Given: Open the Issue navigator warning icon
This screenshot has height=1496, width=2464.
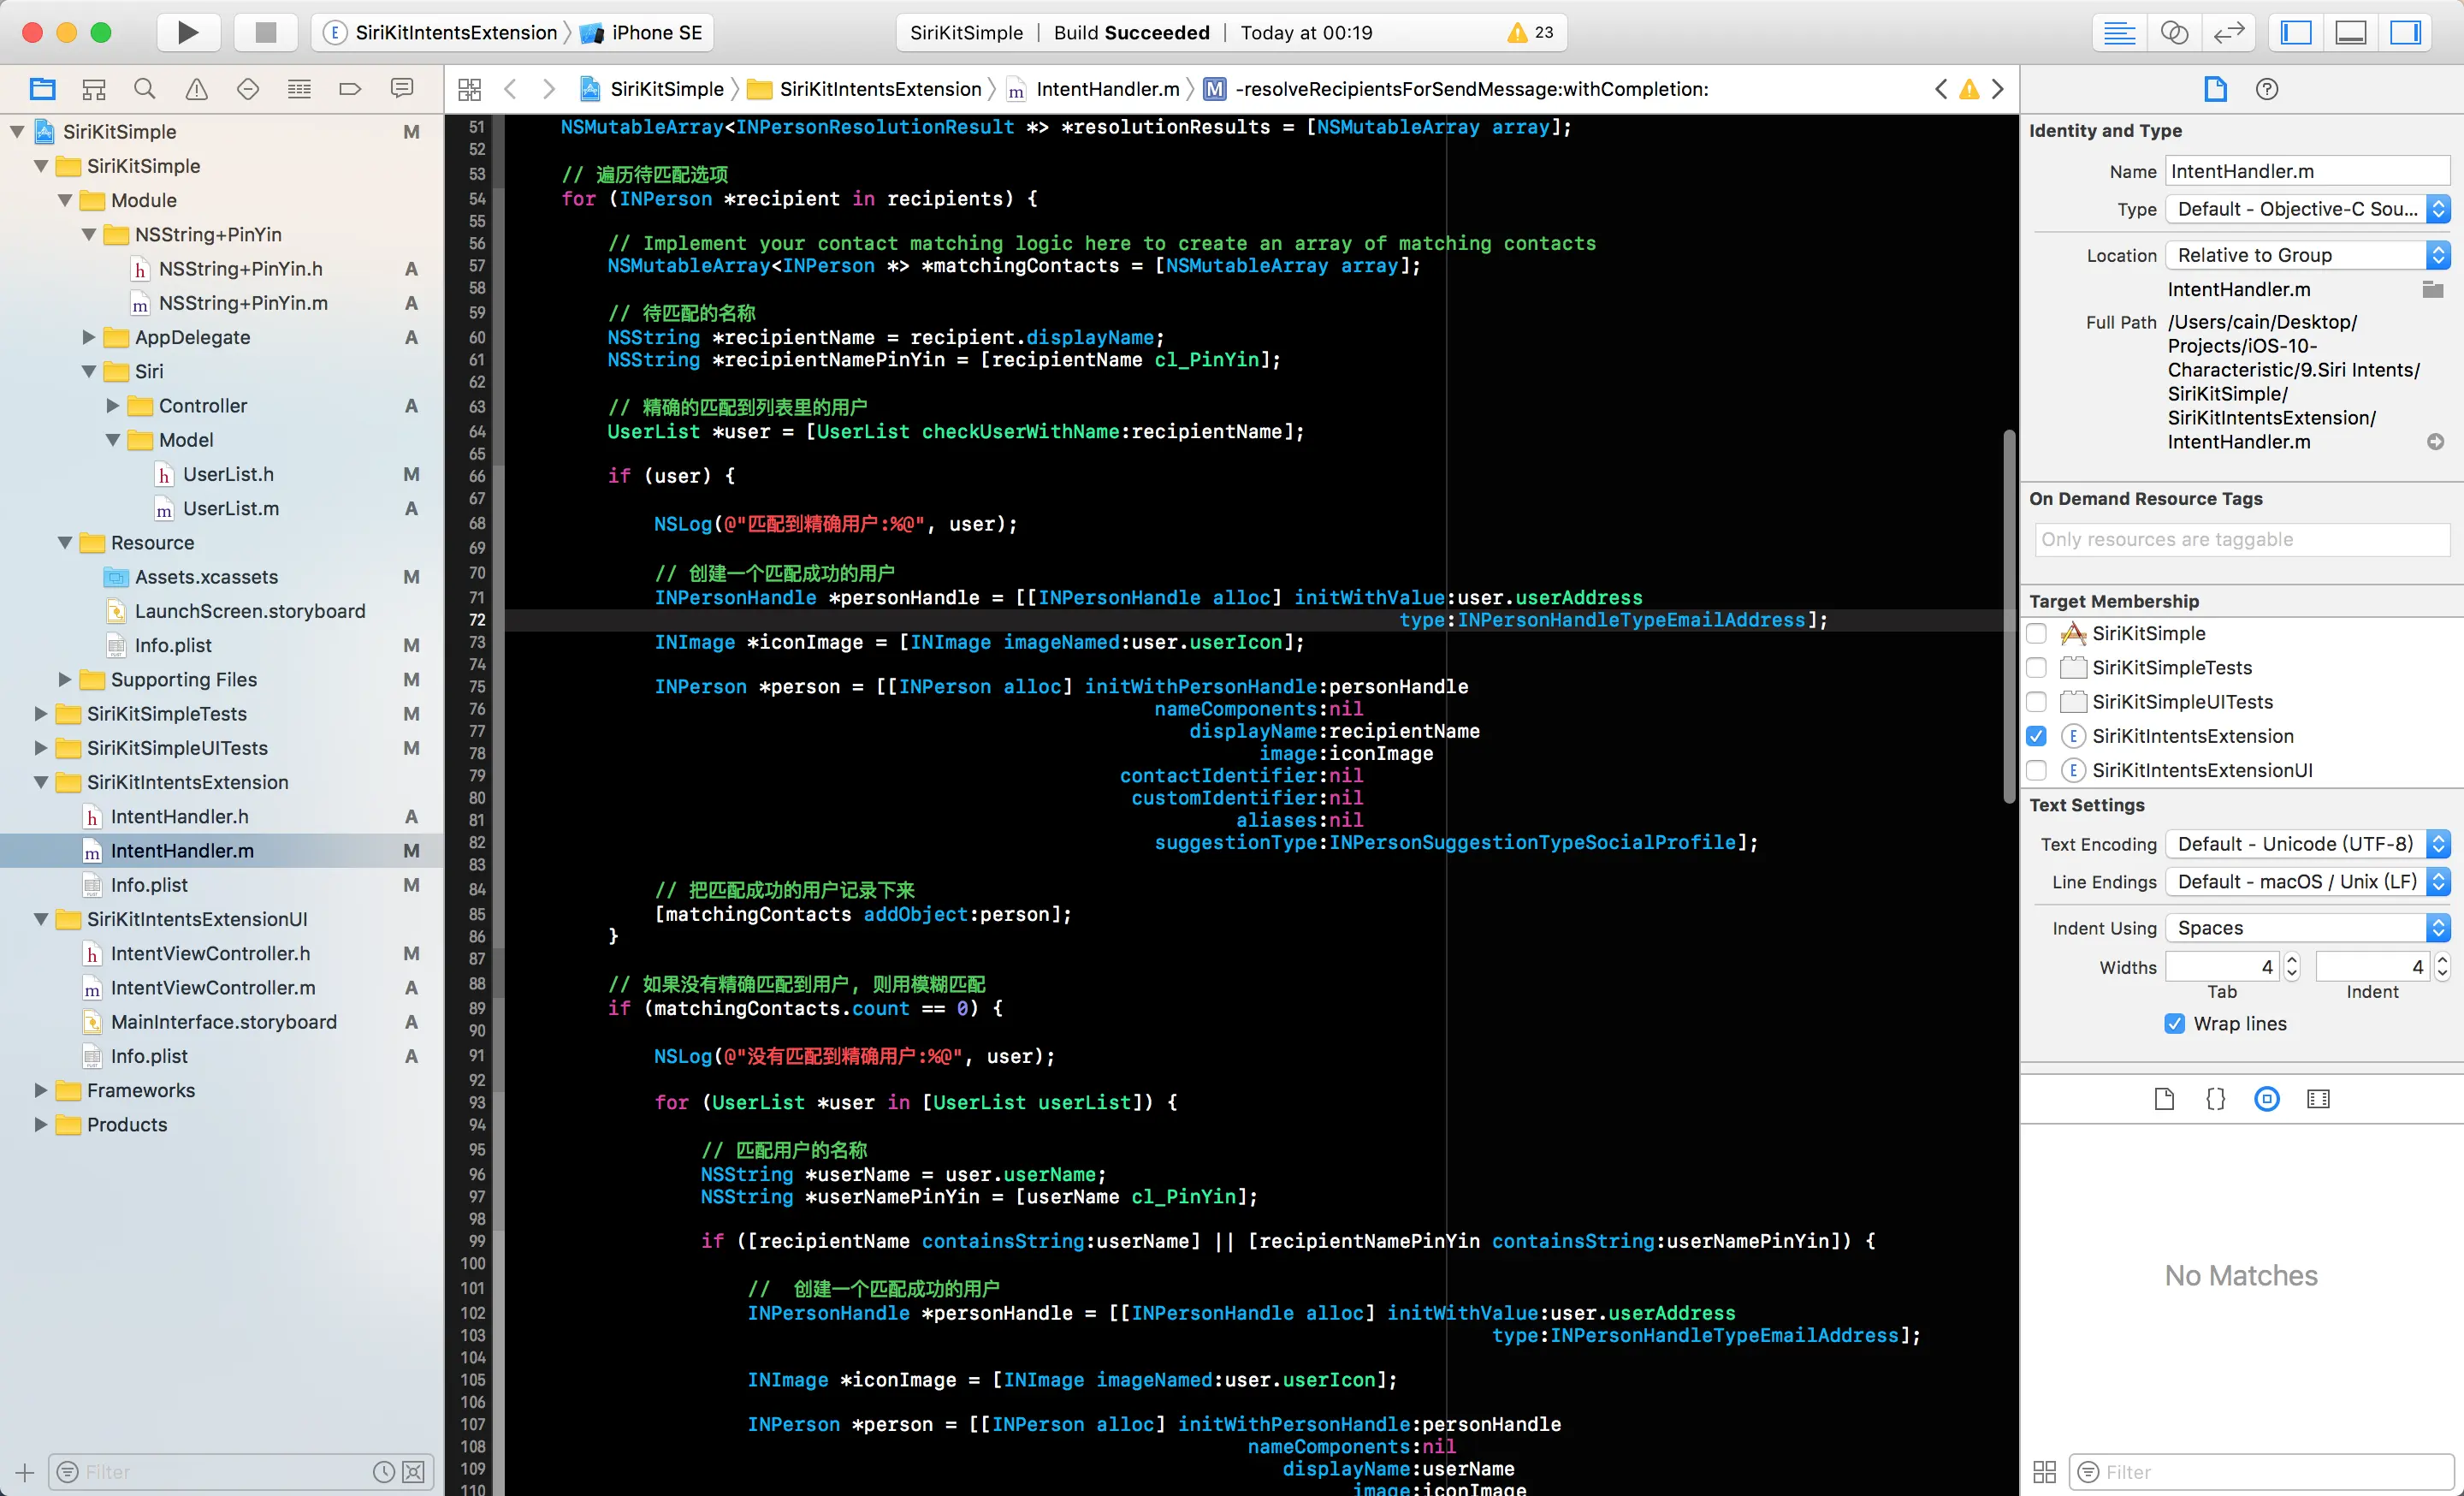Looking at the screenshot, I should pyautogui.click(x=197, y=89).
